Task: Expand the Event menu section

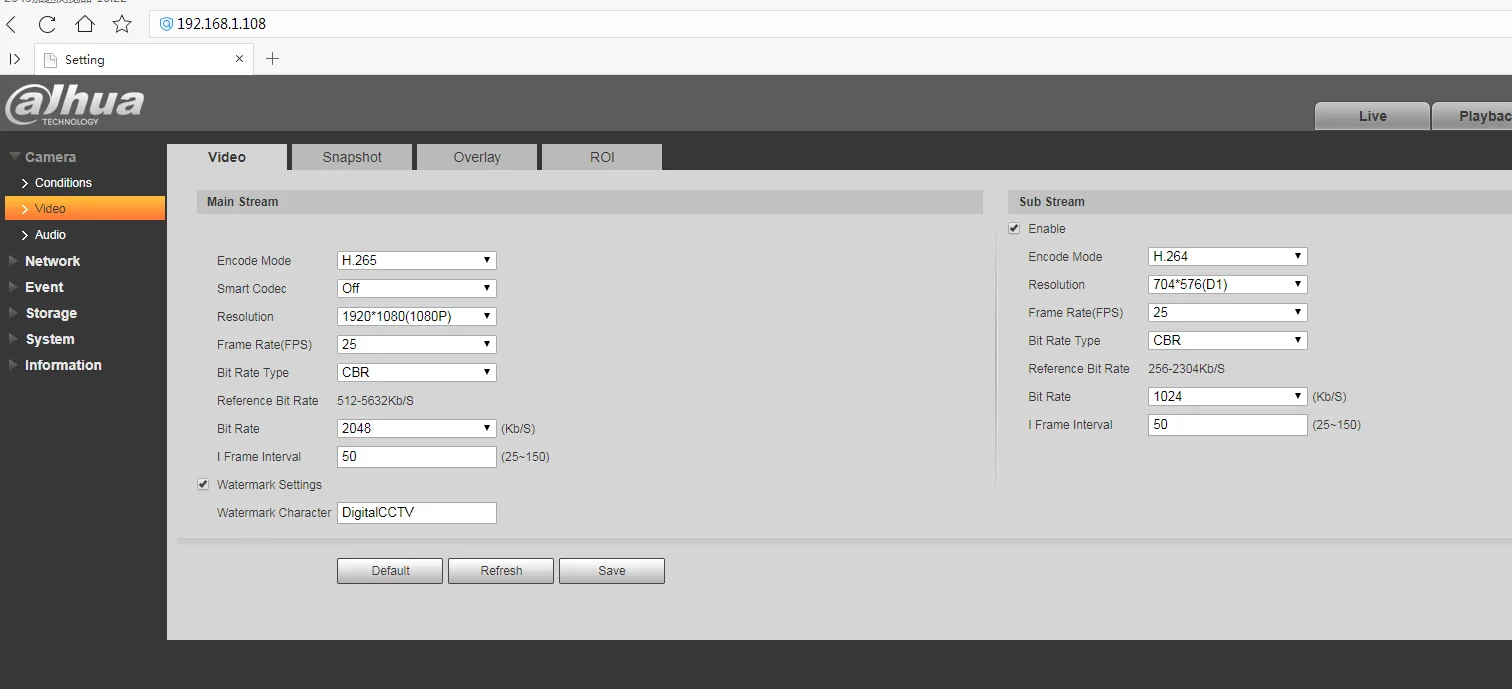Action: tap(44, 287)
